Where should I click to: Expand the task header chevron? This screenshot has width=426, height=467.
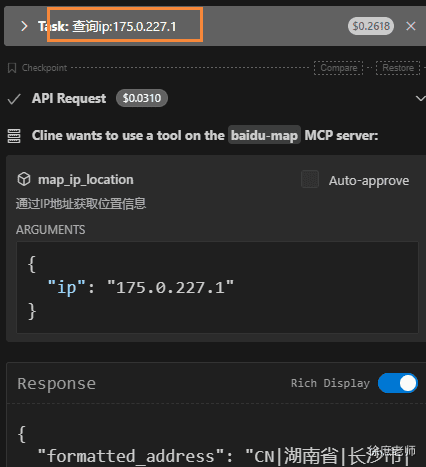(24, 26)
